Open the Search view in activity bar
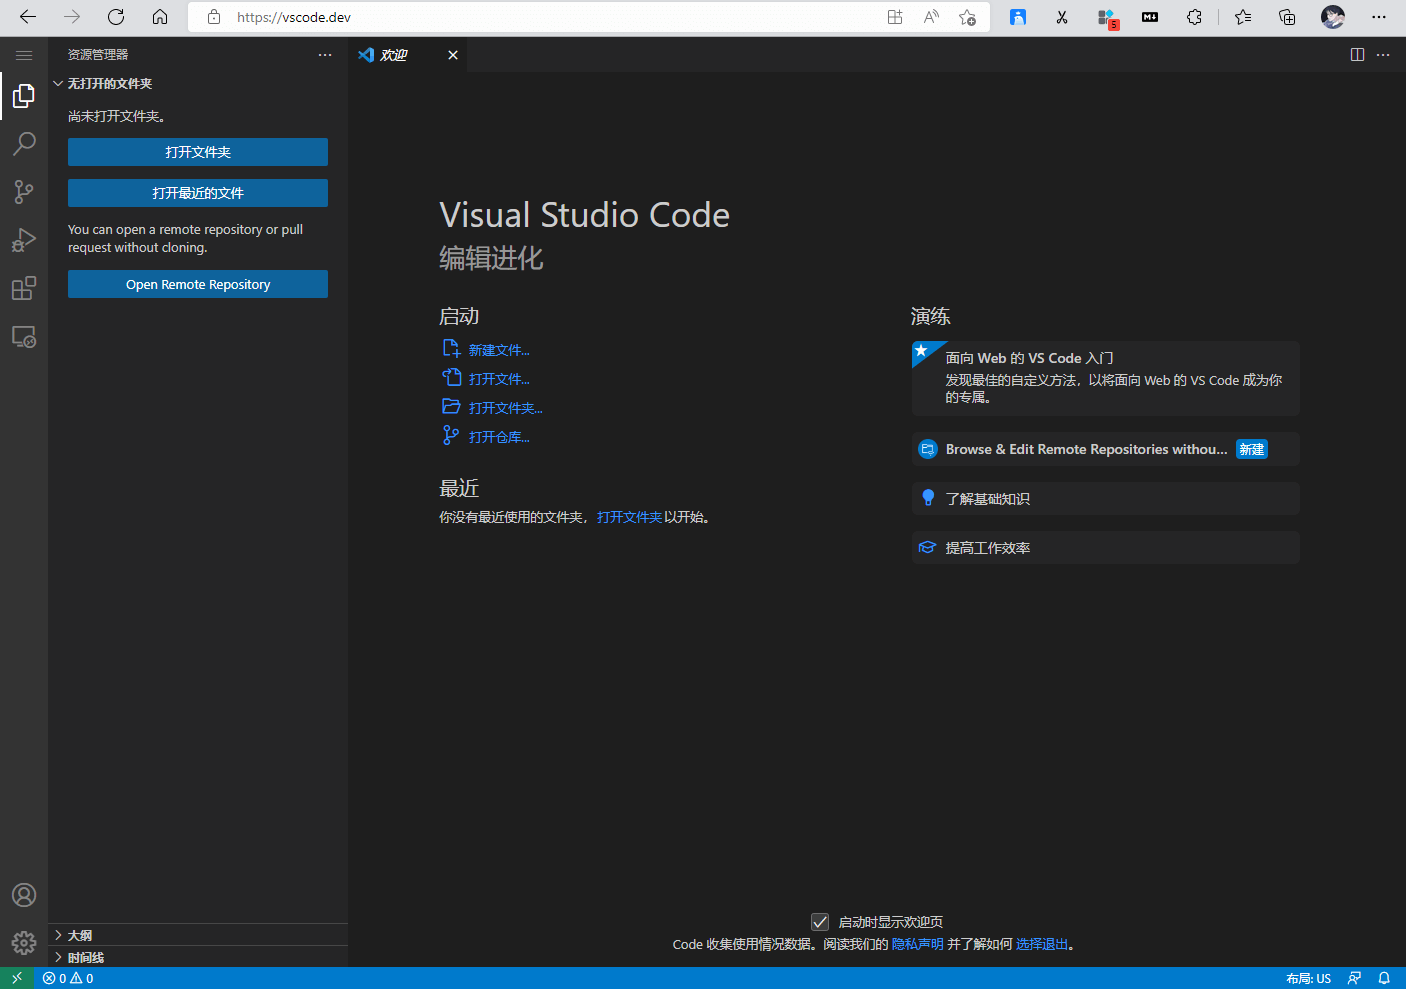The width and height of the screenshot is (1406, 989). pyautogui.click(x=24, y=144)
